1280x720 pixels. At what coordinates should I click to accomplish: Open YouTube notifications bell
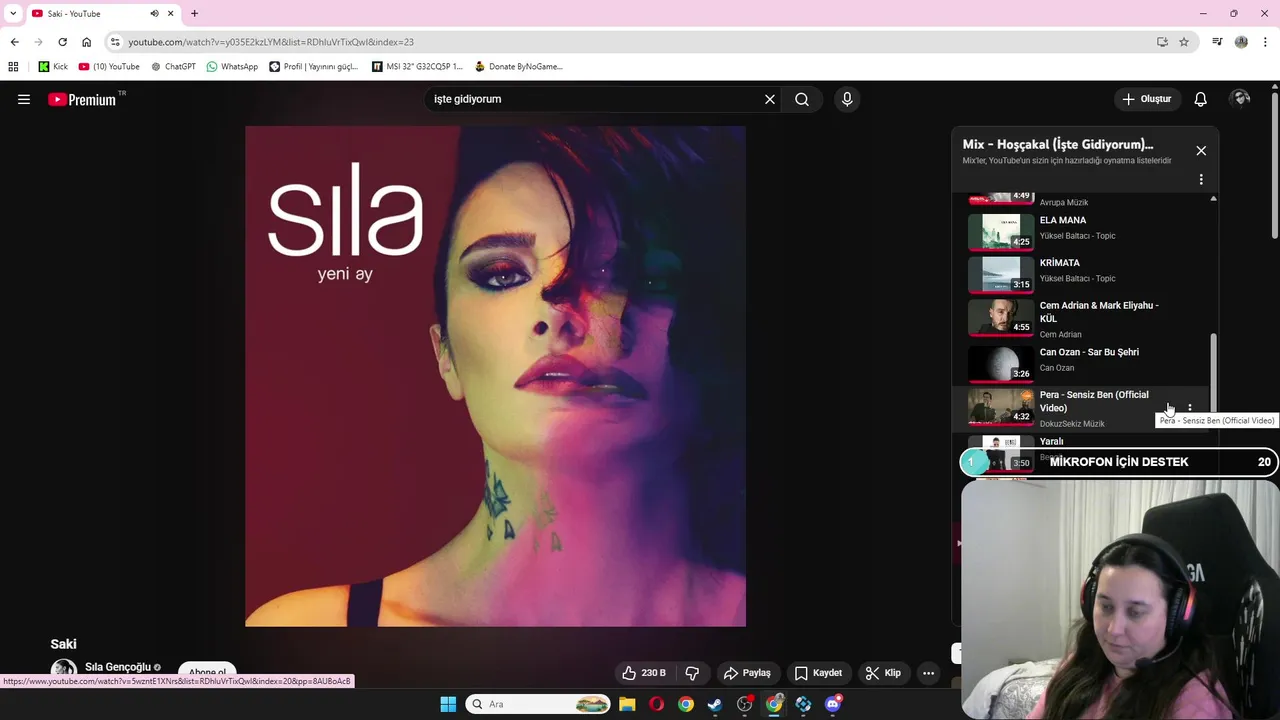[x=1201, y=99]
